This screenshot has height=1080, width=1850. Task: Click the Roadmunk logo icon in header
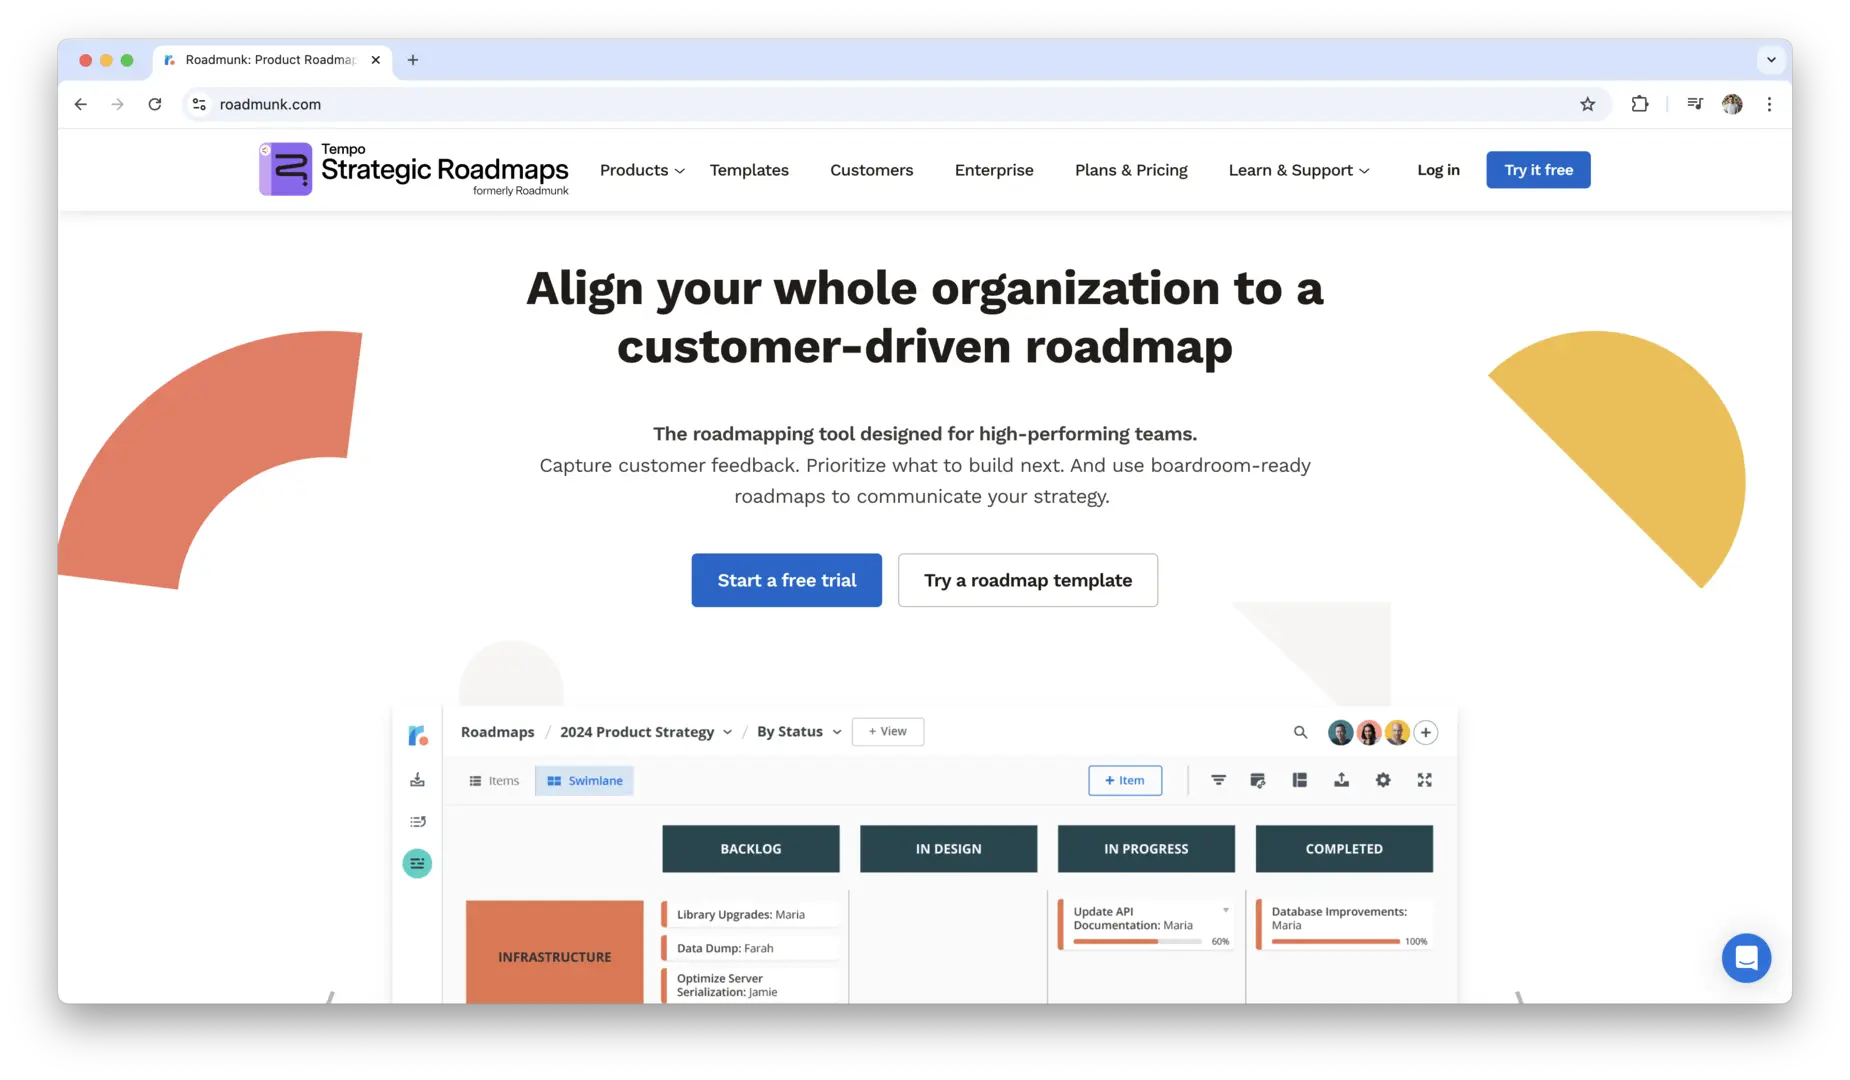pyautogui.click(x=286, y=169)
